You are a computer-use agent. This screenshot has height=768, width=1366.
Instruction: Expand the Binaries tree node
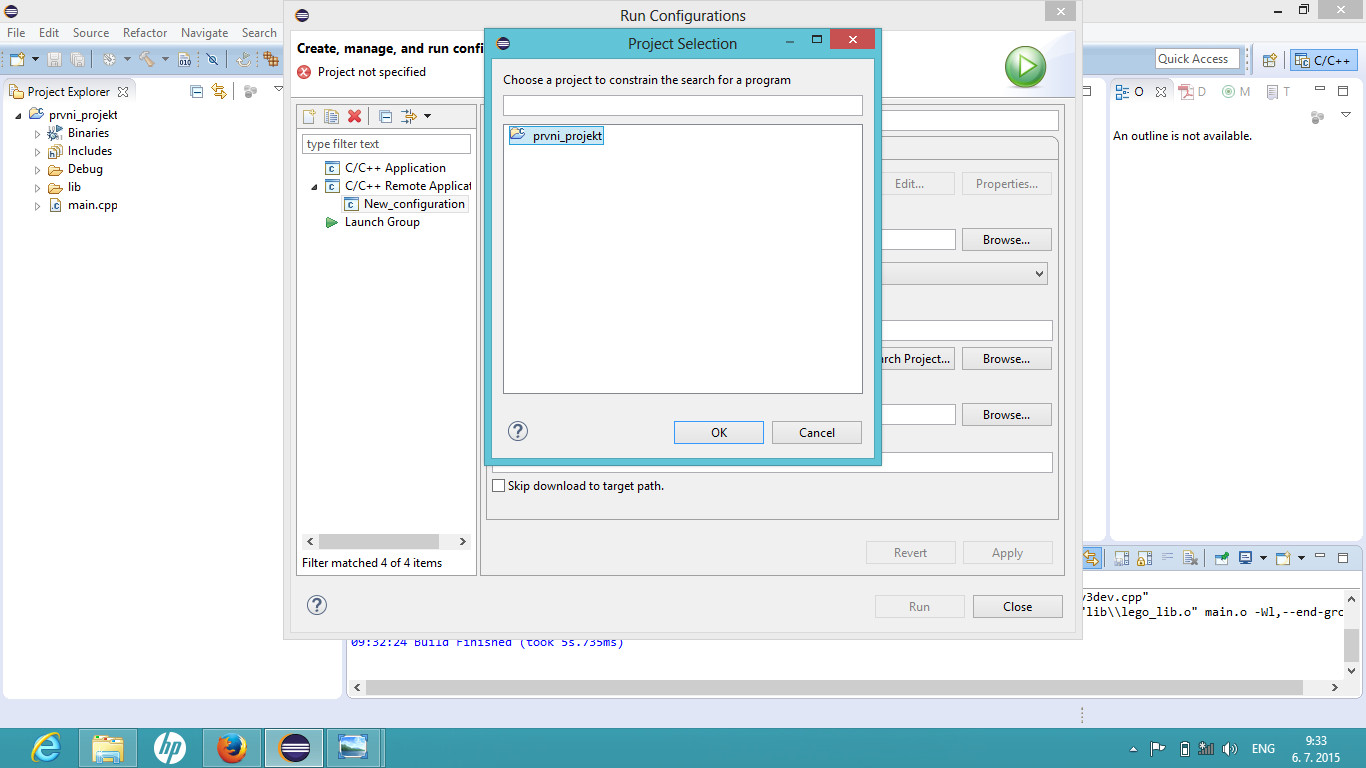(38, 134)
